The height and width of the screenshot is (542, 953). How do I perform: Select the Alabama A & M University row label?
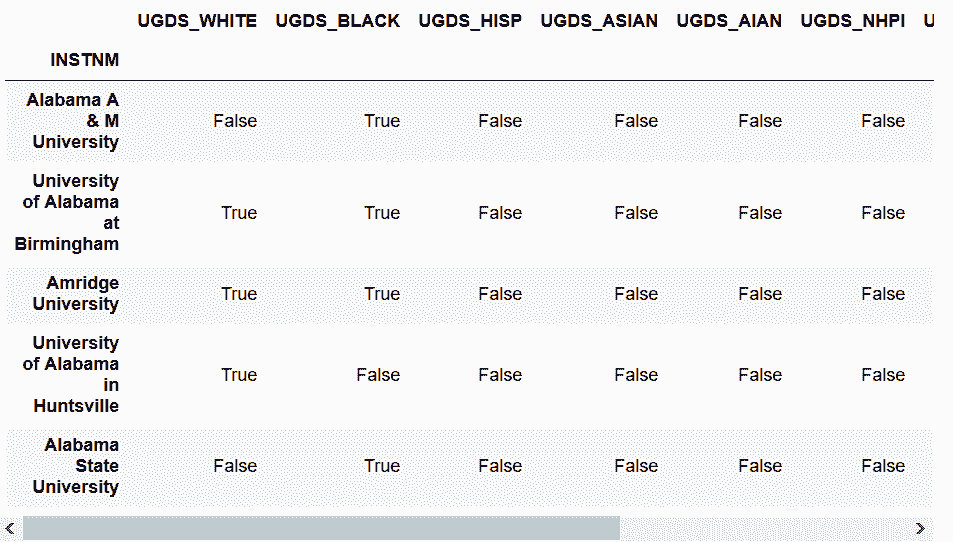[x=73, y=121]
